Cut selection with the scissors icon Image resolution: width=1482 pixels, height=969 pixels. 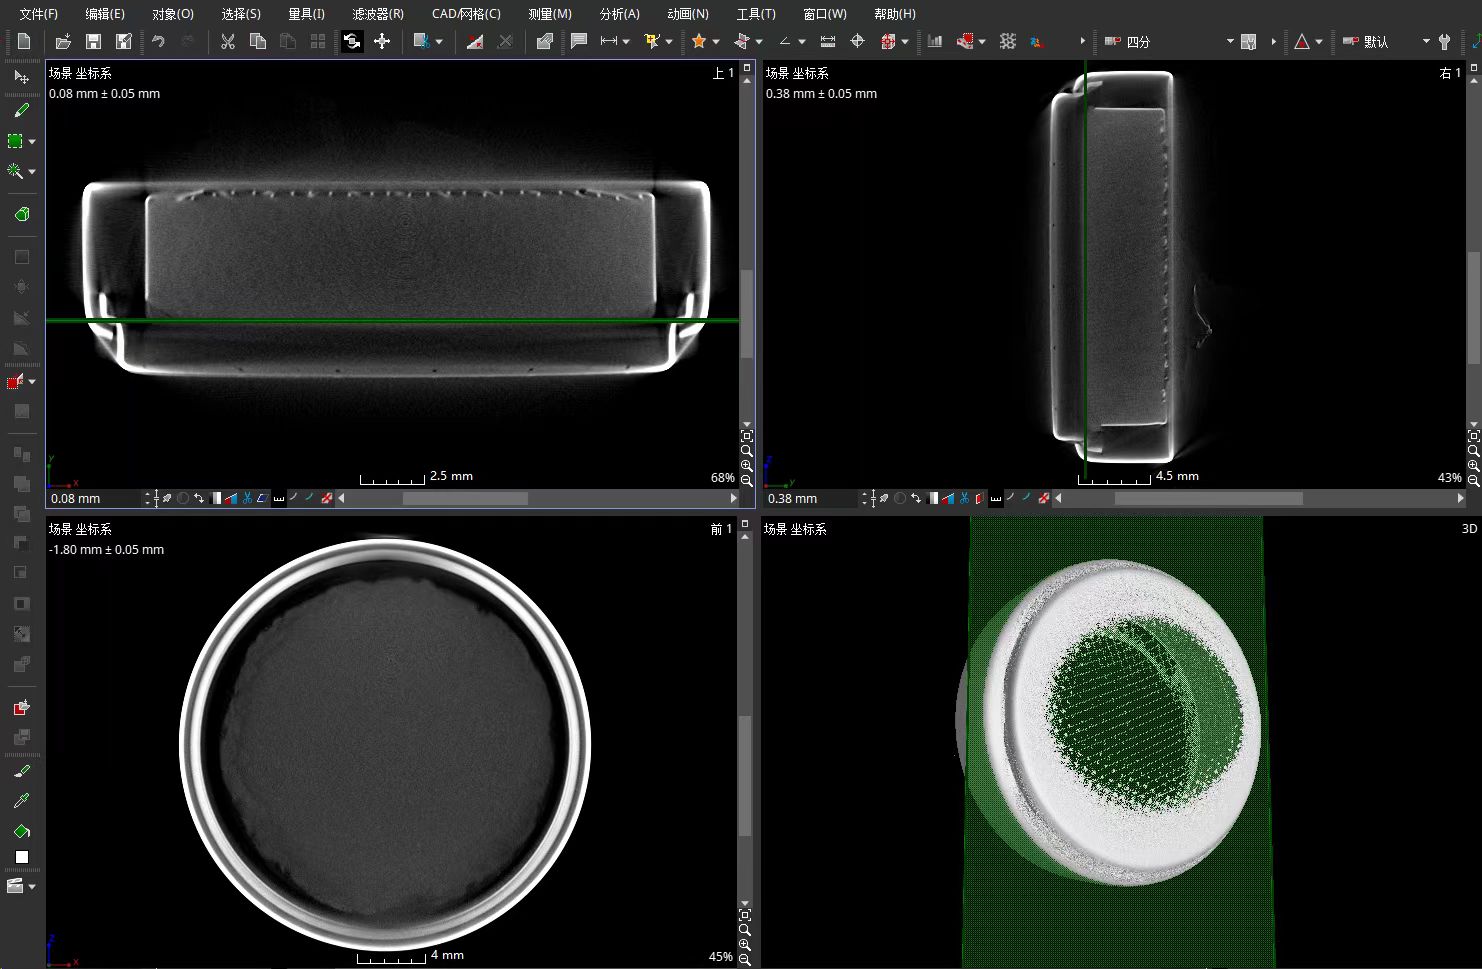click(228, 41)
